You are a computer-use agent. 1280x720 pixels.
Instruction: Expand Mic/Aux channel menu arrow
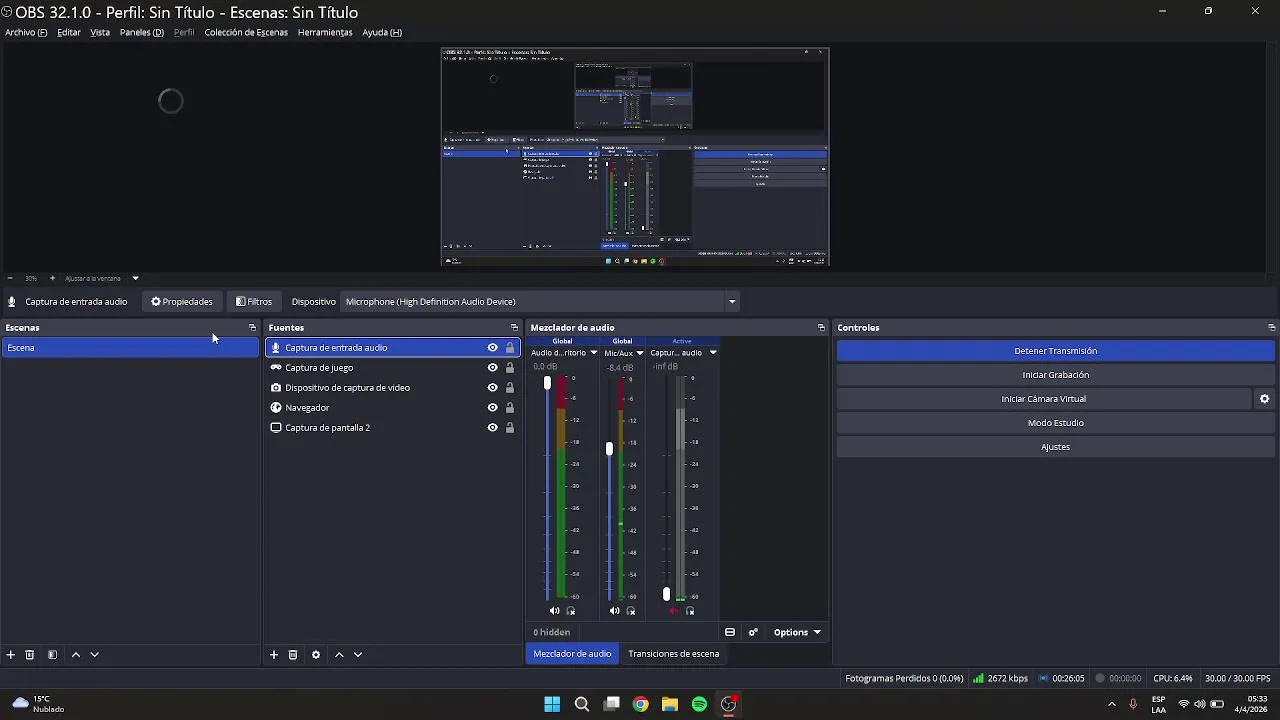[x=639, y=353]
